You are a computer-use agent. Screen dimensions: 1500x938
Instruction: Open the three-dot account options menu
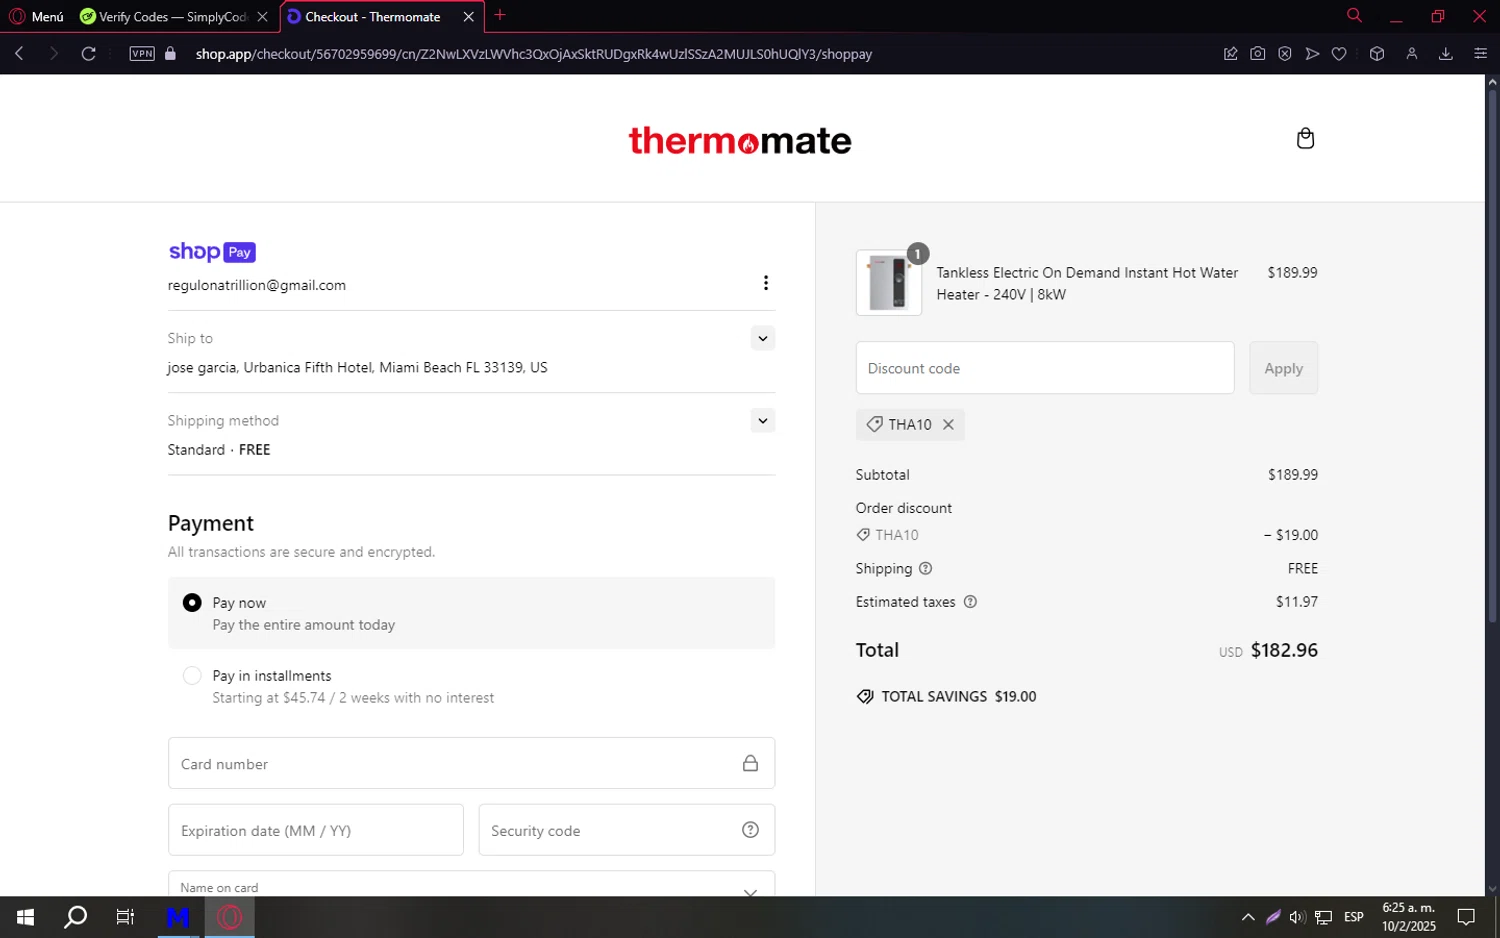[x=766, y=283]
